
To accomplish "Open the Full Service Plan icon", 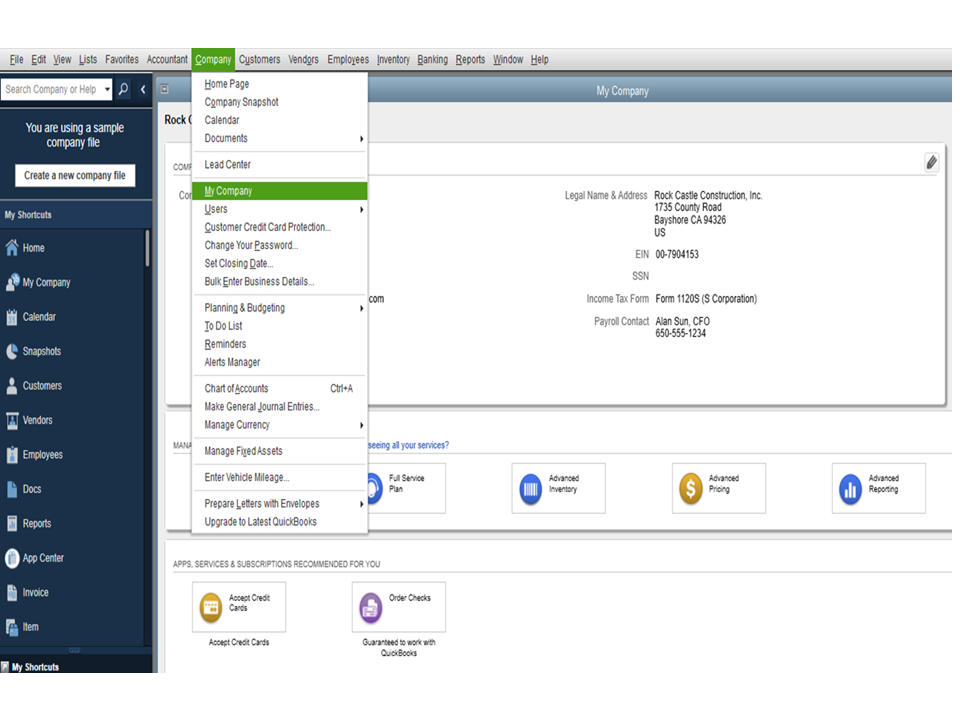I will pyautogui.click(x=373, y=489).
